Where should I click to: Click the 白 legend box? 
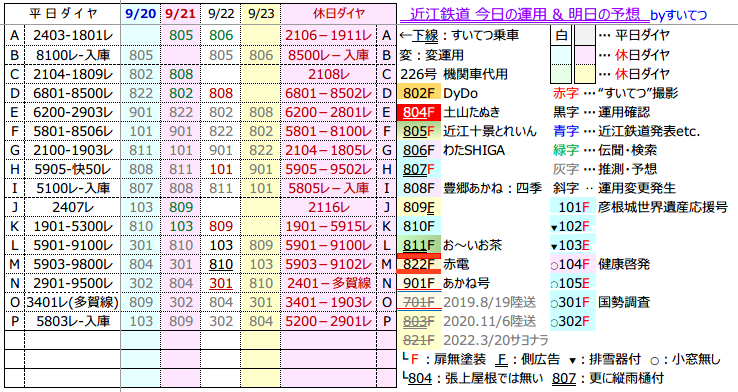[x=561, y=35]
